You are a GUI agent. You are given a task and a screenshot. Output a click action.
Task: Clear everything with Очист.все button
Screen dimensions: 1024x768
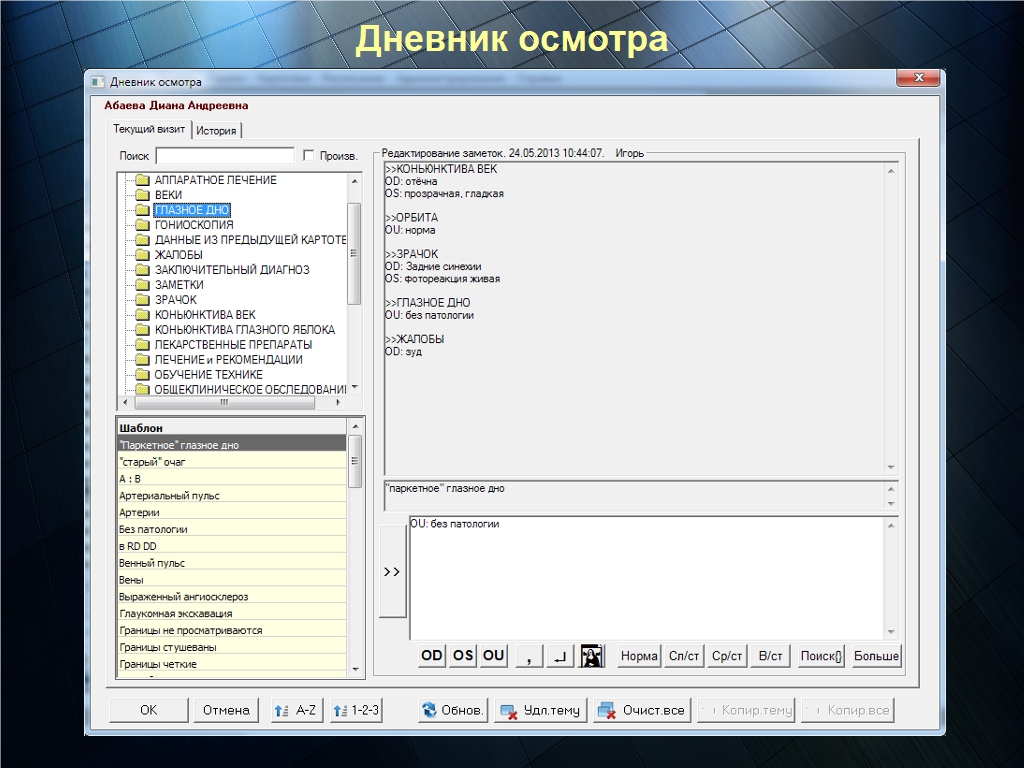click(641, 710)
